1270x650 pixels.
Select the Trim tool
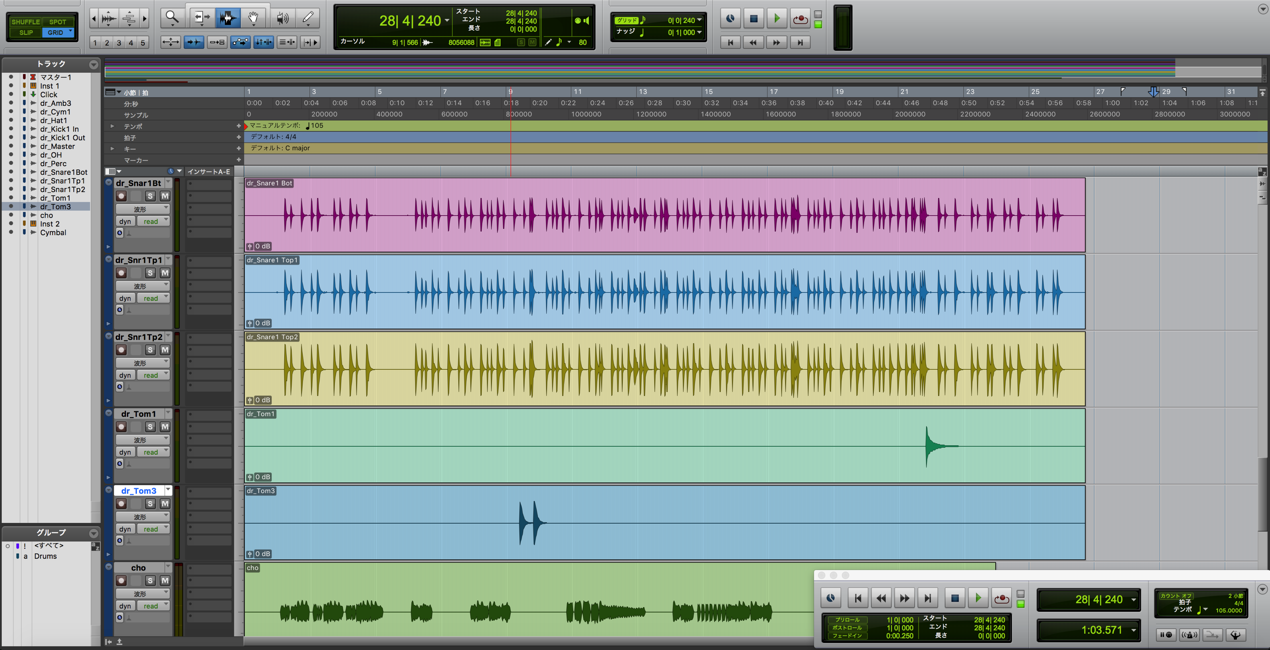201,18
